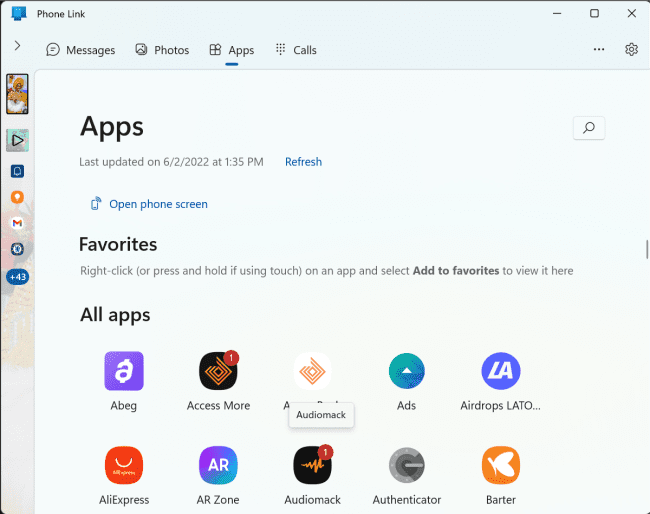
Task: Open the Authenticator app icon
Action: pyautogui.click(x=407, y=465)
